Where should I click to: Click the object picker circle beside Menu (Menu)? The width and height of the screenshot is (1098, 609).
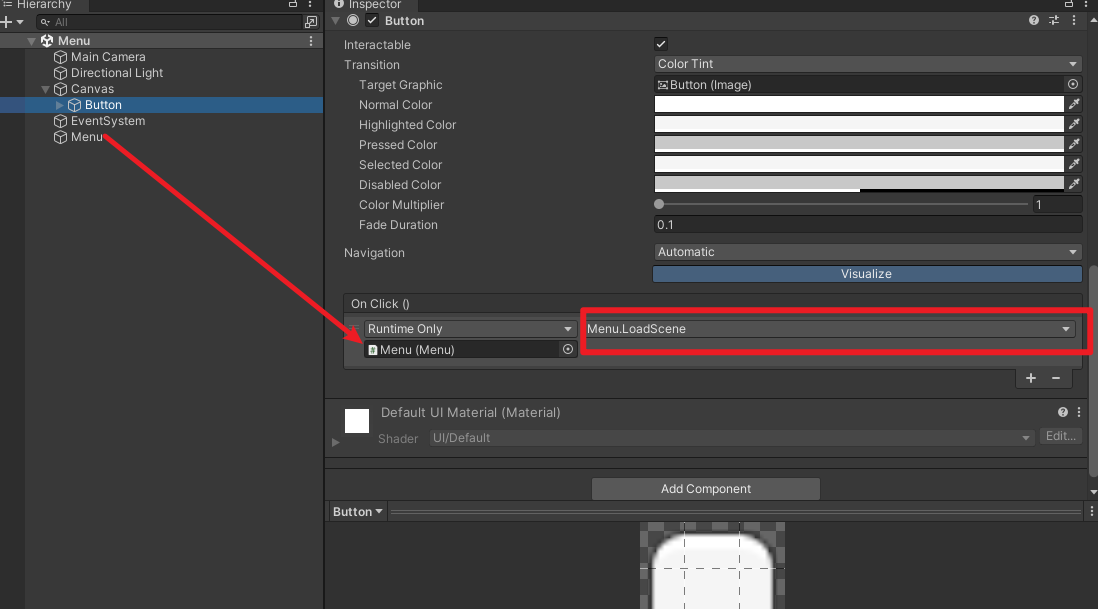tap(567, 349)
